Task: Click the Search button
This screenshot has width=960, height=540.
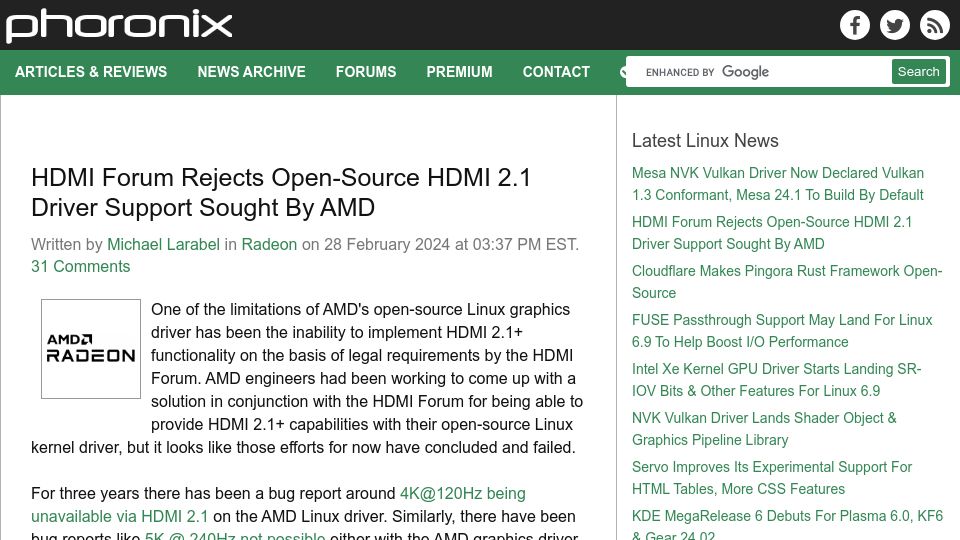Action: [x=918, y=72]
